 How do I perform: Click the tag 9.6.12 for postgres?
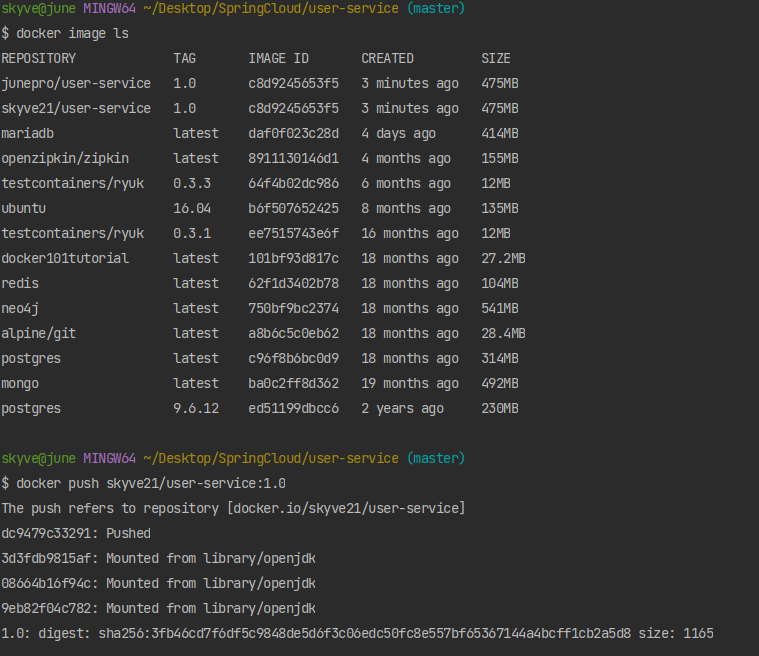point(196,409)
